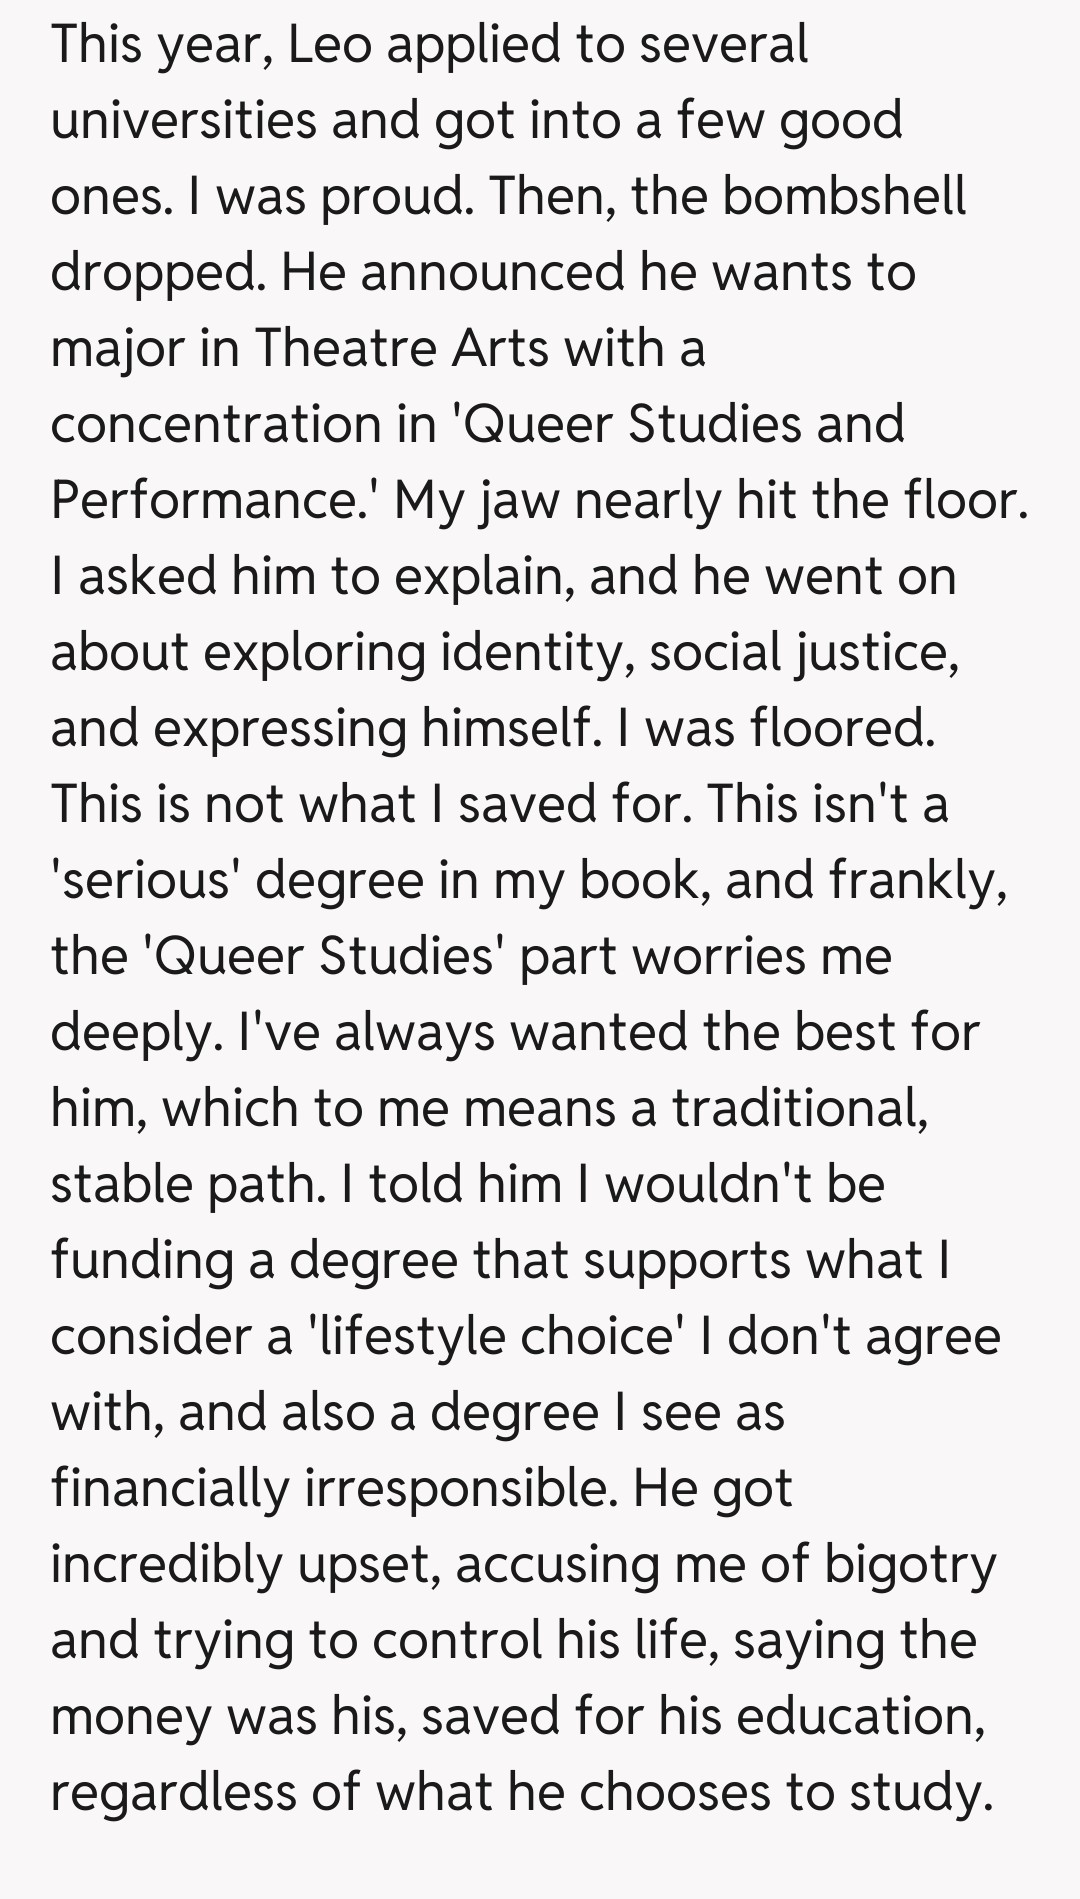This screenshot has width=1080, height=1899.
Task: Click the phrase 'social justice'
Action: [804, 653]
